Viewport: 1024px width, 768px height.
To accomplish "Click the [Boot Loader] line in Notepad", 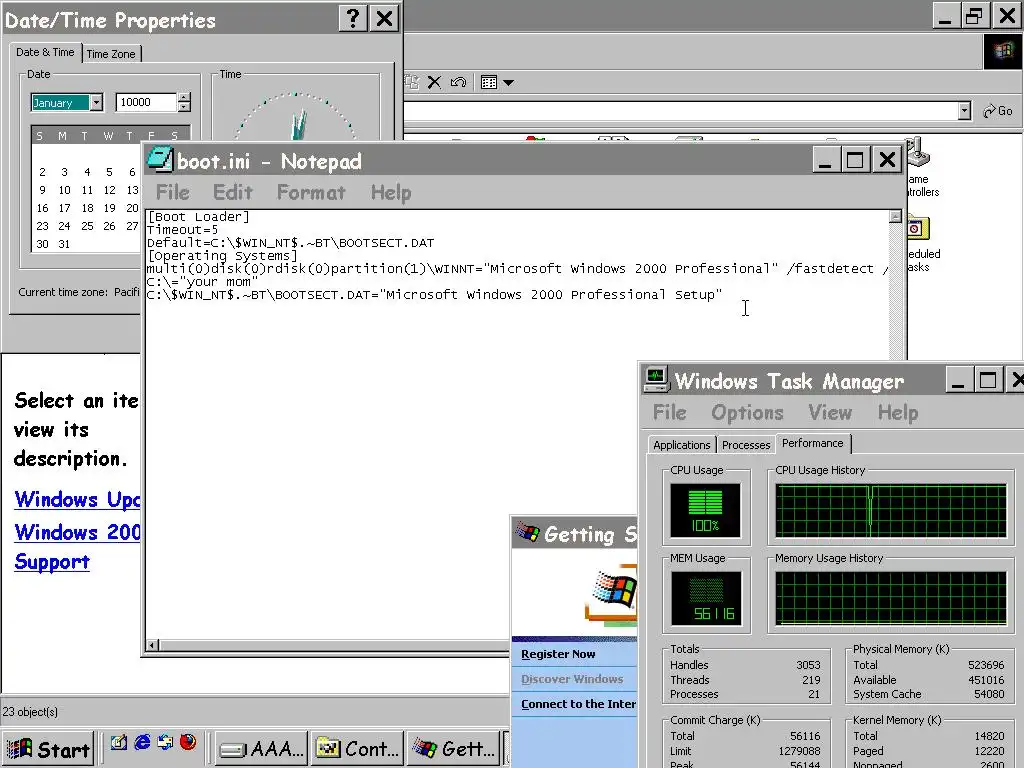I will 198,217.
